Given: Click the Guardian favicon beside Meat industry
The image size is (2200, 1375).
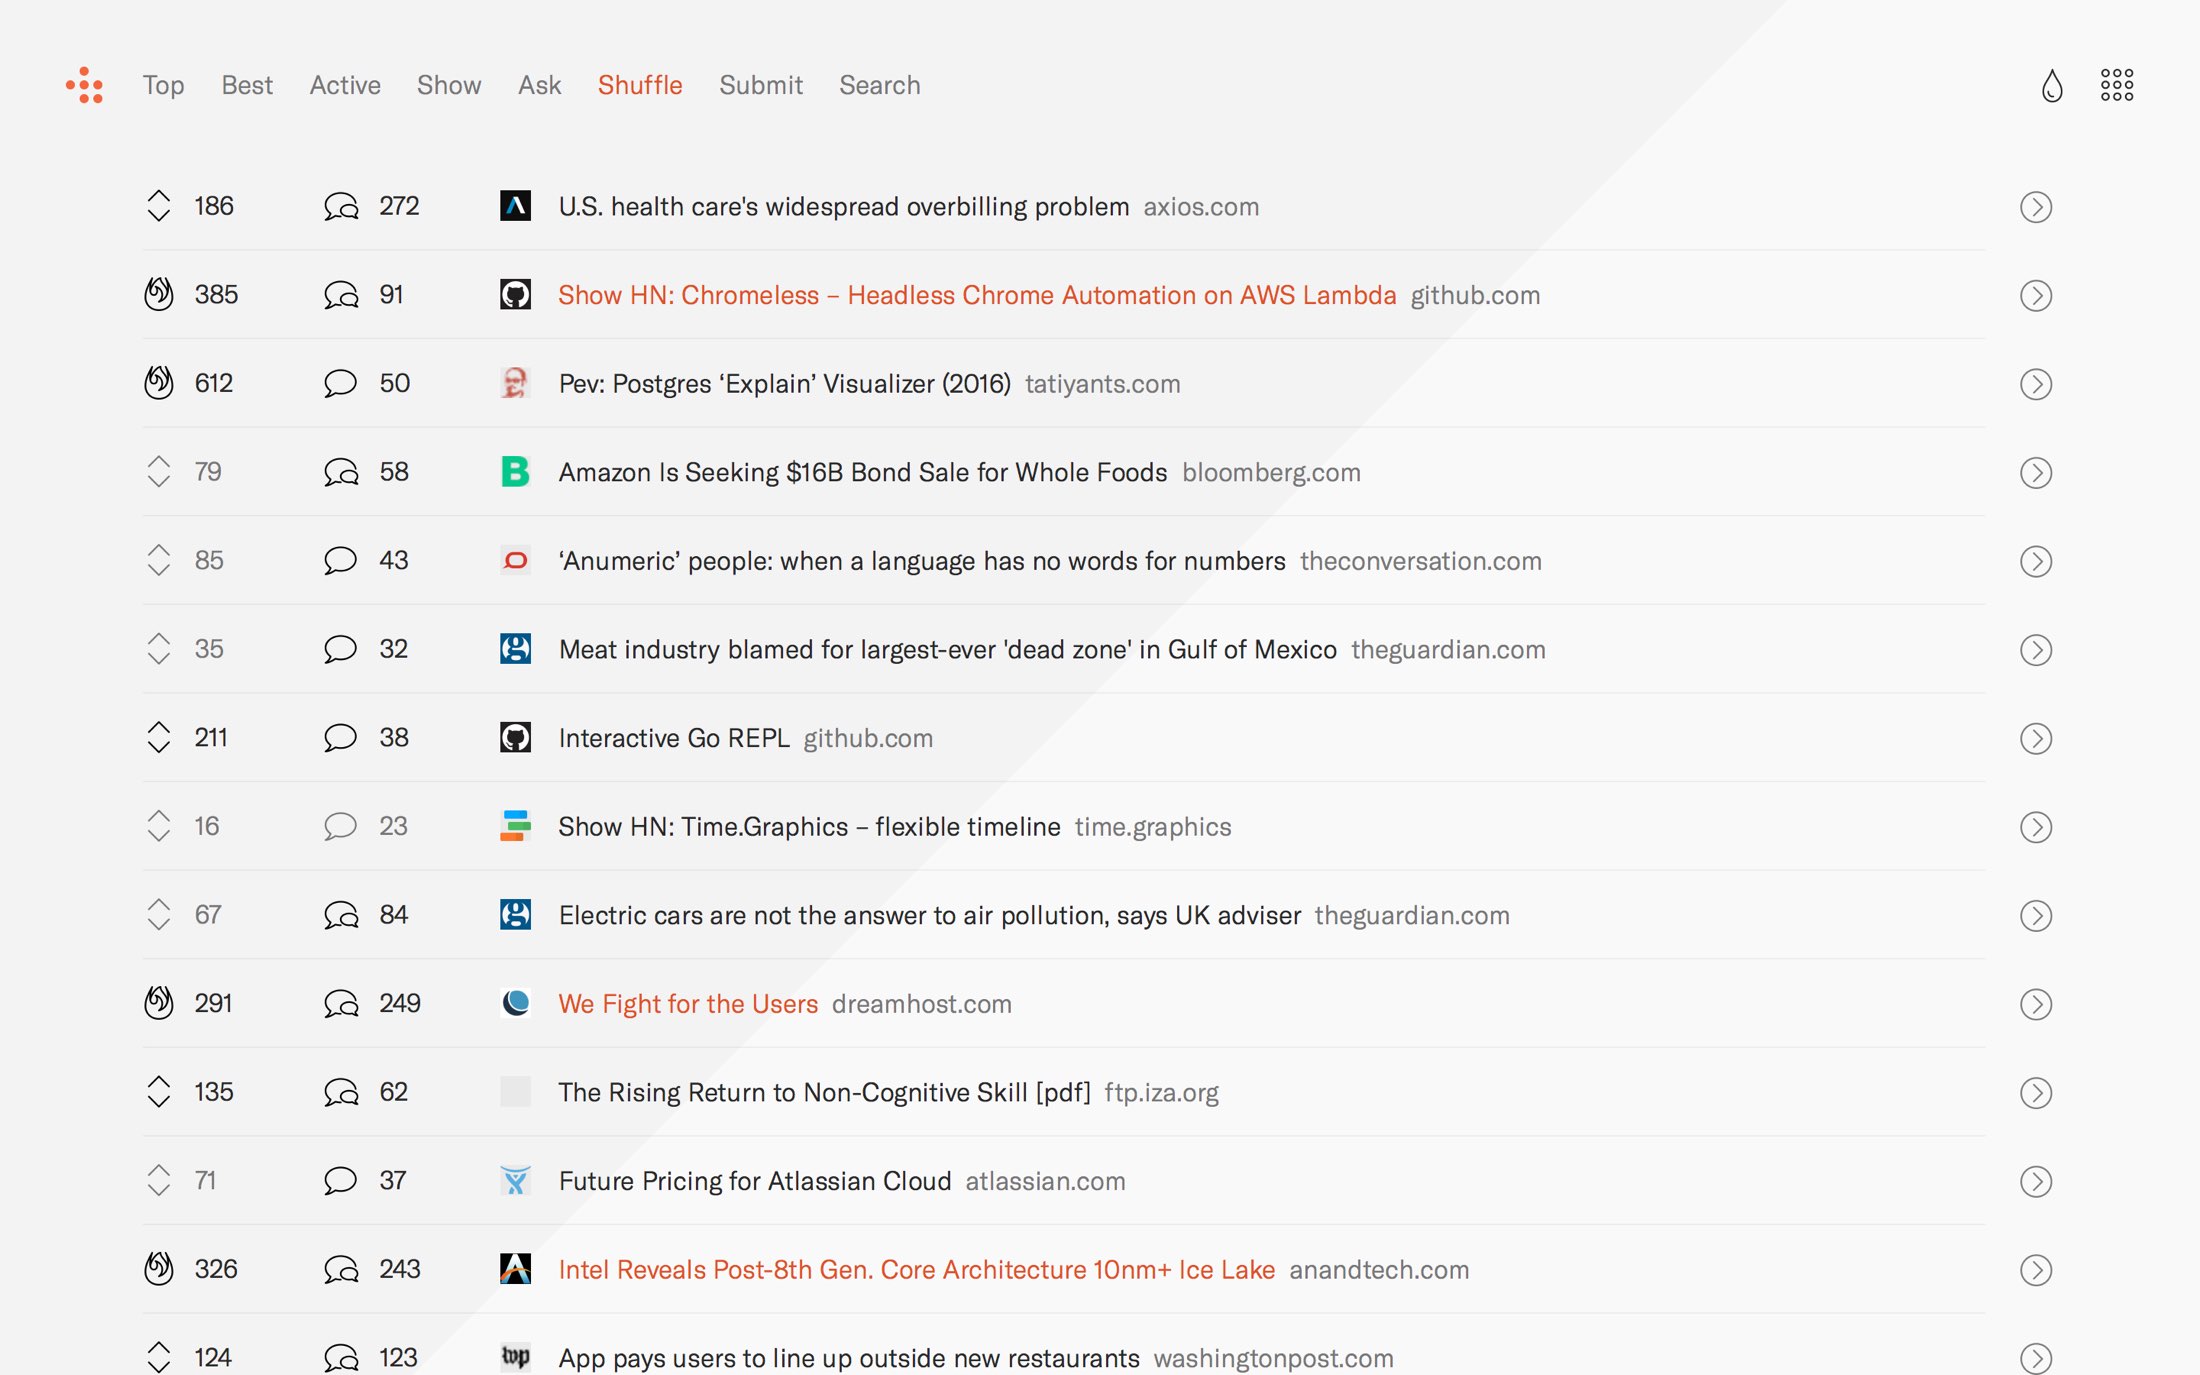Looking at the screenshot, I should [515, 648].
